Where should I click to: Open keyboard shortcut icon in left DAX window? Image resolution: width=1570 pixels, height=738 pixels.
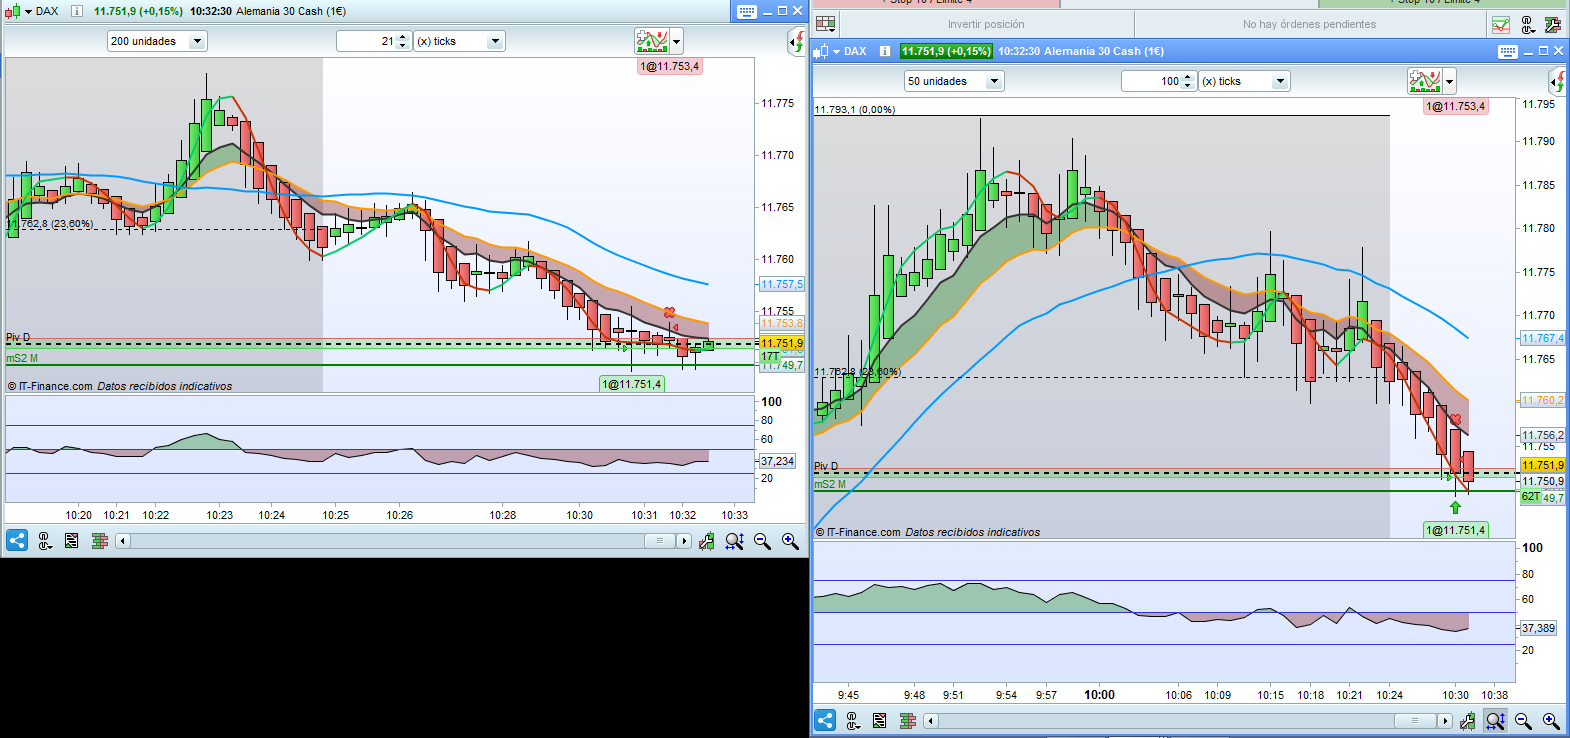pos(746,11)
